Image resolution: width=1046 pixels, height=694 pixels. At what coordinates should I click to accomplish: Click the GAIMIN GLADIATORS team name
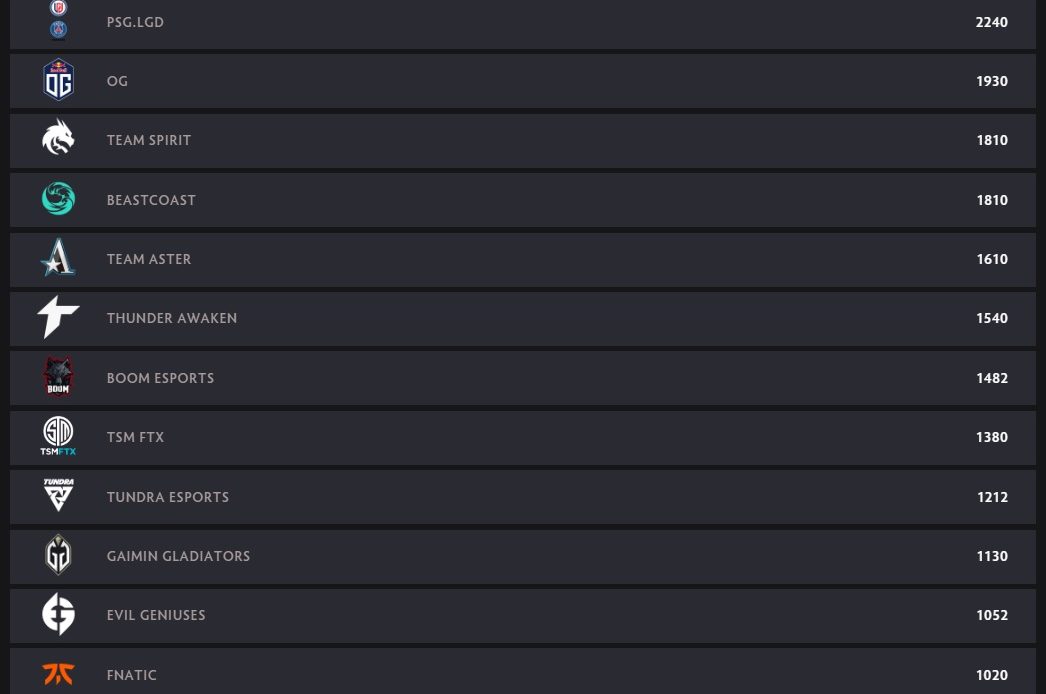pyautogui.click(x=178, y=556)
